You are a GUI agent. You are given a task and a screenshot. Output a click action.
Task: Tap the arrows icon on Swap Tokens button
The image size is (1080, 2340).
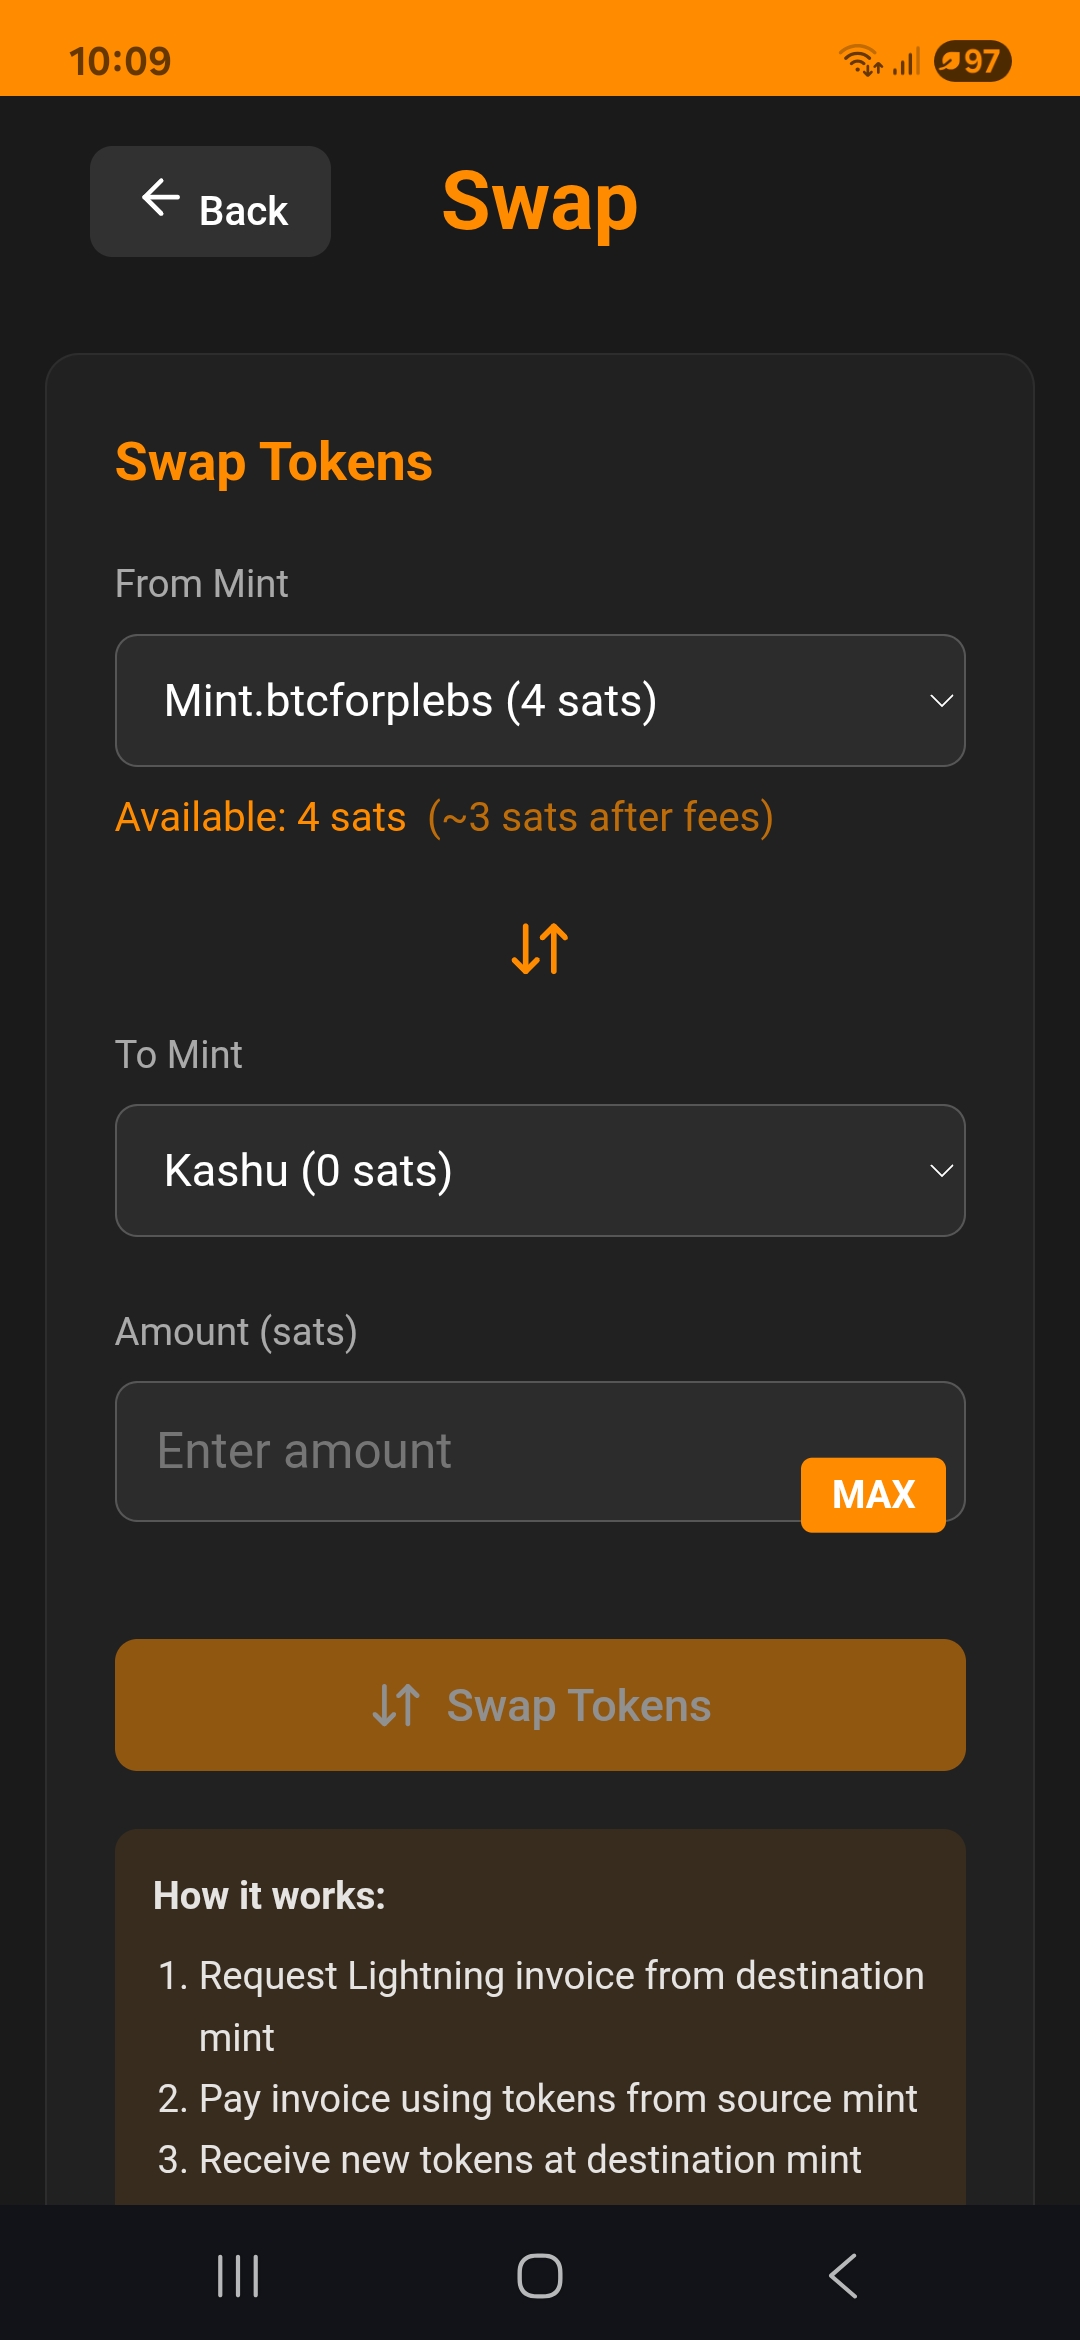click(x=396, y=1705)
